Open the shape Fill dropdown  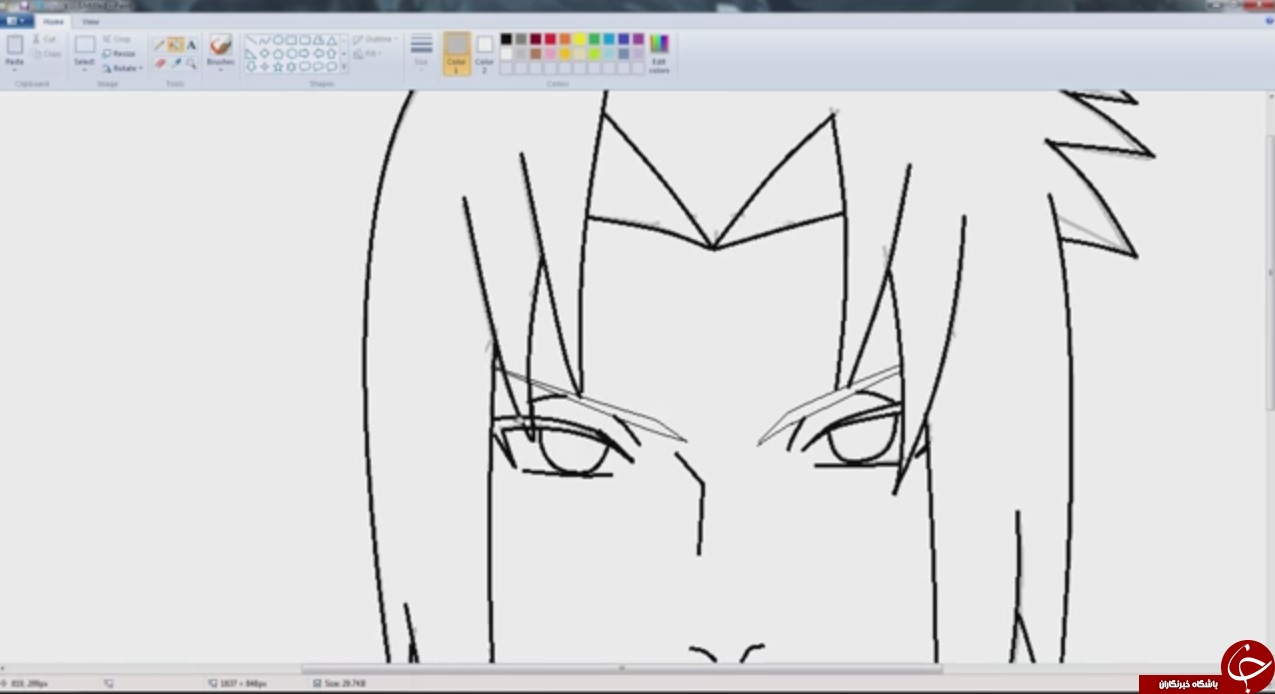(x=366, y=54)
